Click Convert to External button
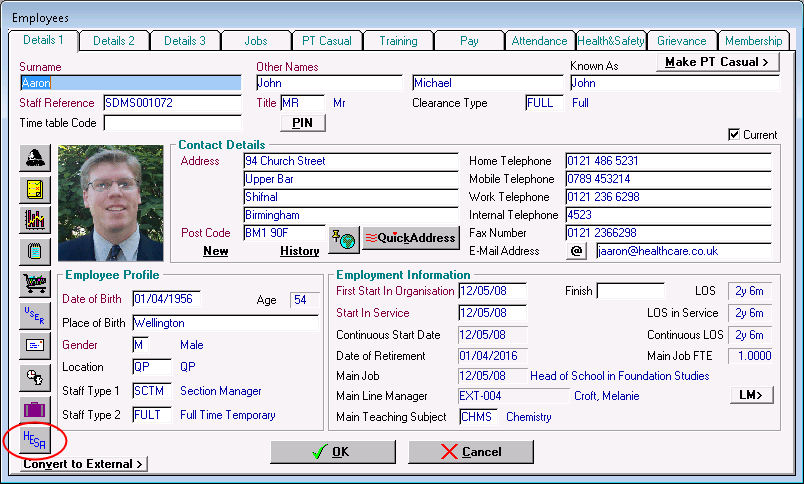The width and height of the screenshot is (804, 484). 83,464
